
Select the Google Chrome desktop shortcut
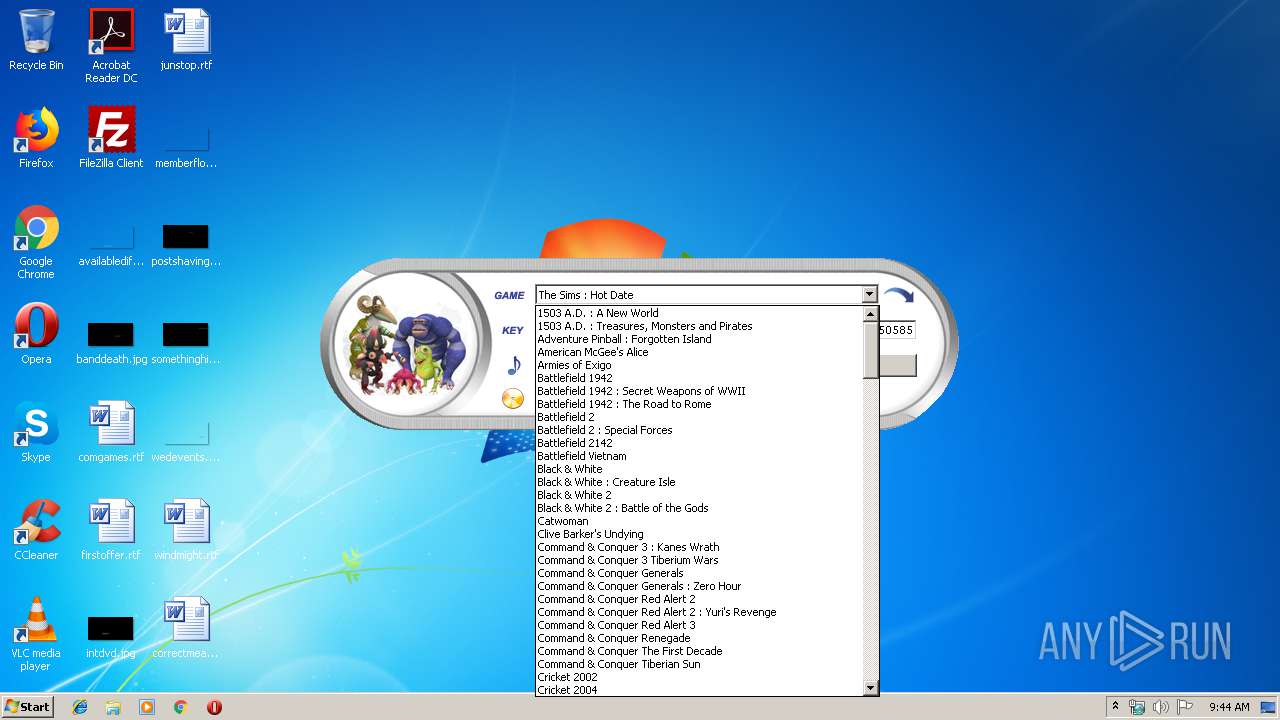click(x=36, y=243)
